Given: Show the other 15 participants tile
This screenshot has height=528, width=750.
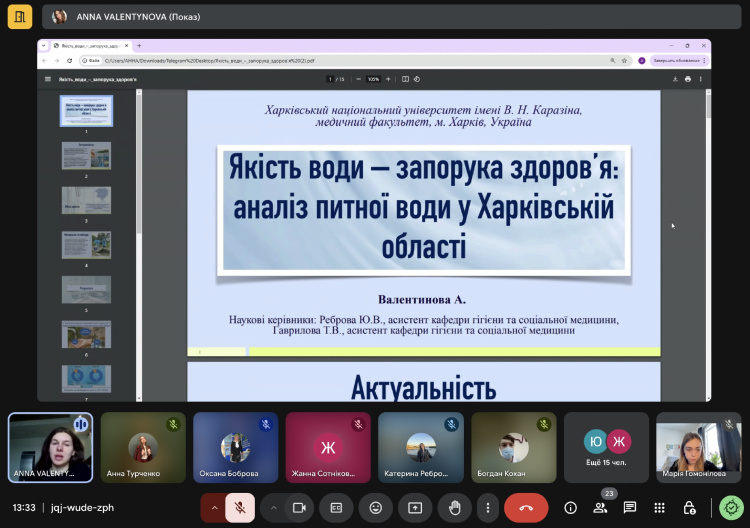Looking at the screenshot, I should (607, 448).
